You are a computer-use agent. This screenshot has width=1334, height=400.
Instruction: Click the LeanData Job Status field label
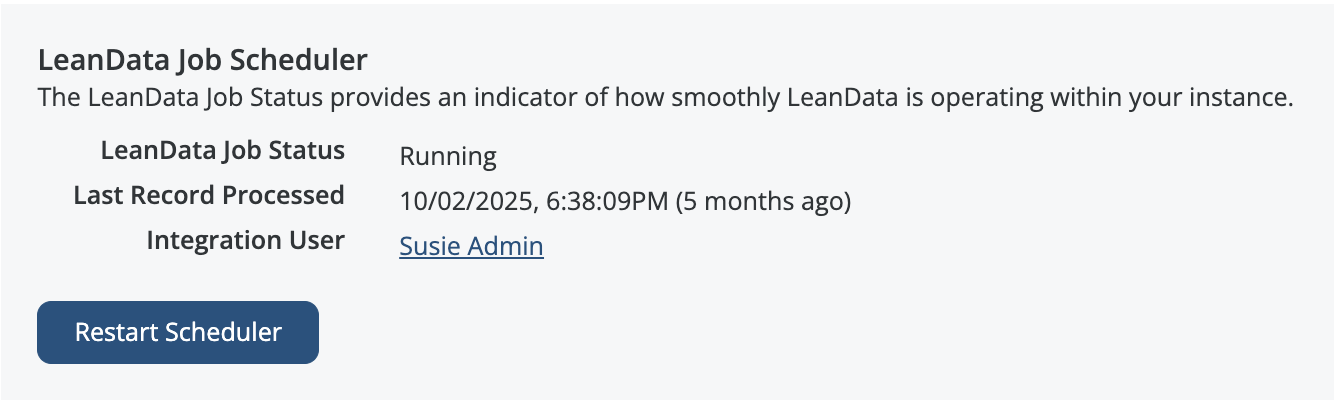click(x=223, y=151)
